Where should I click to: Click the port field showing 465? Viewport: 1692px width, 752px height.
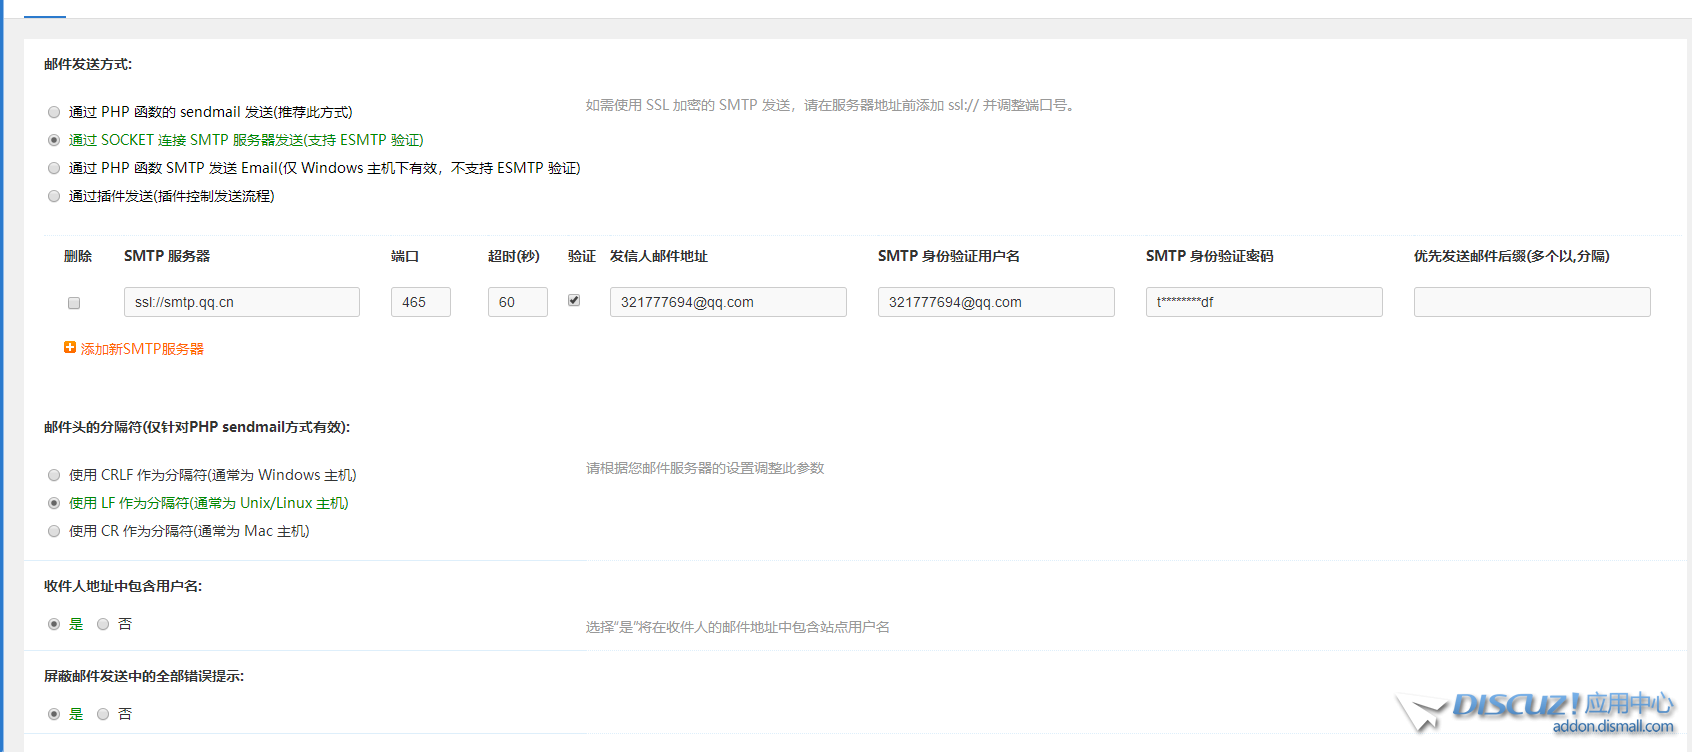pyautogui.click(x=421, y=302)
